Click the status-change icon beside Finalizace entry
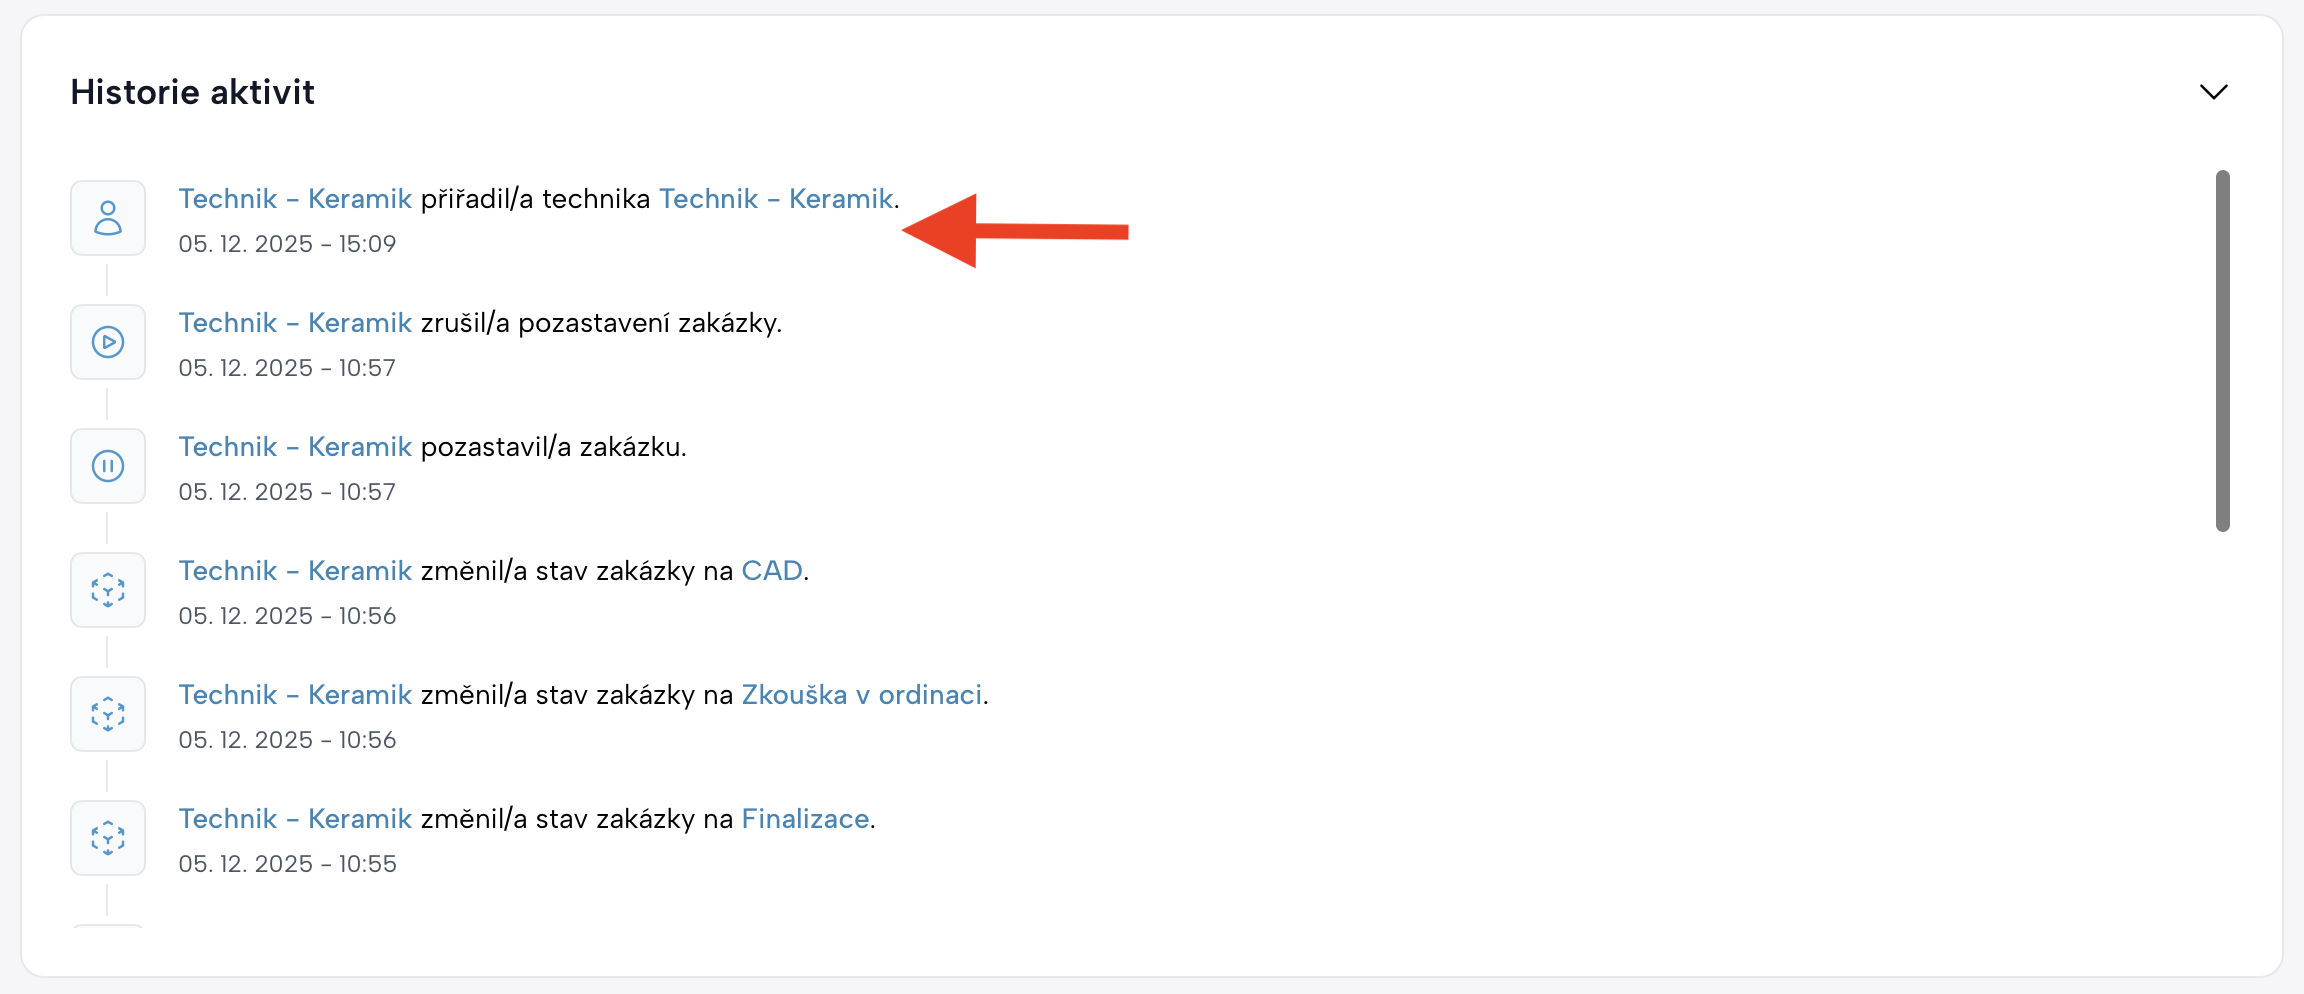The height and width of the screenshot is (994, 2304). coord(108,838)
